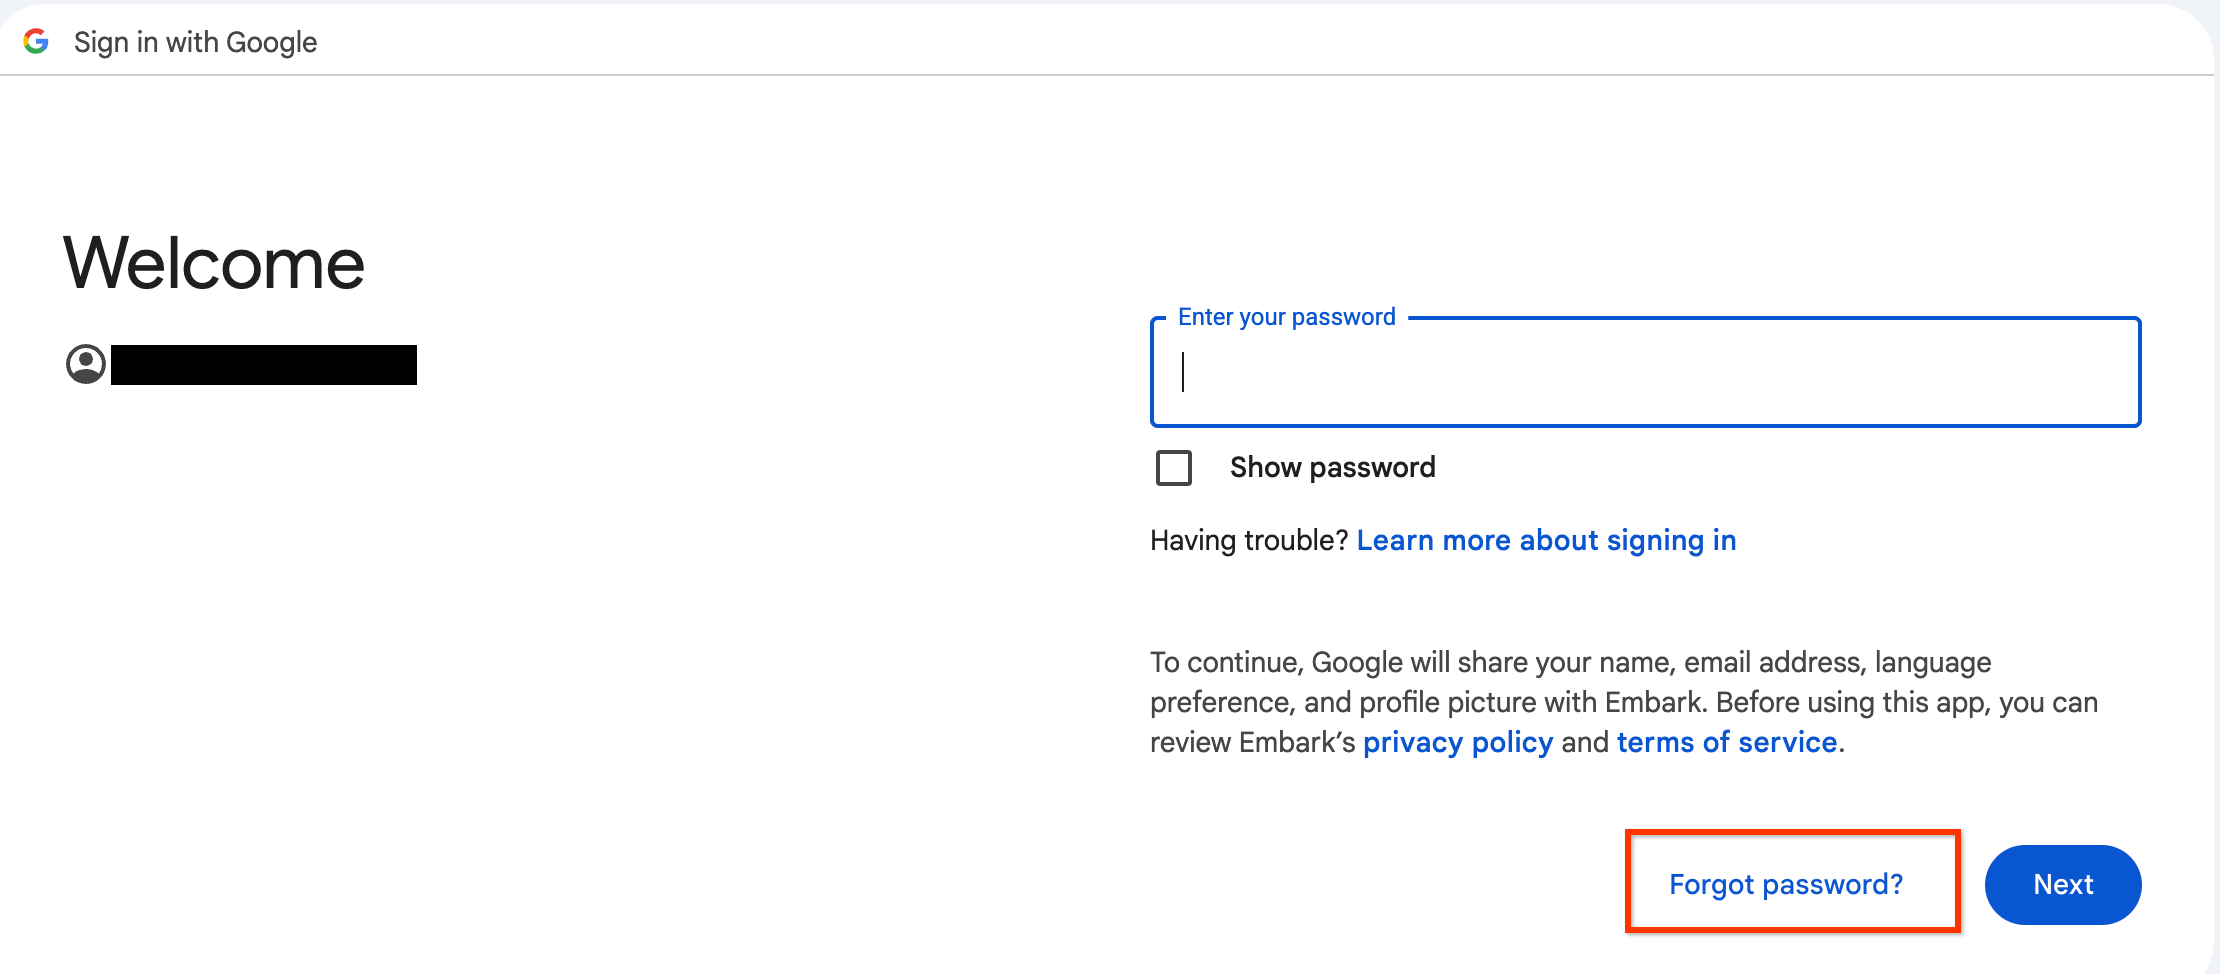
Task: Click the Having trouble? text
Action: tap(1249, 540)
